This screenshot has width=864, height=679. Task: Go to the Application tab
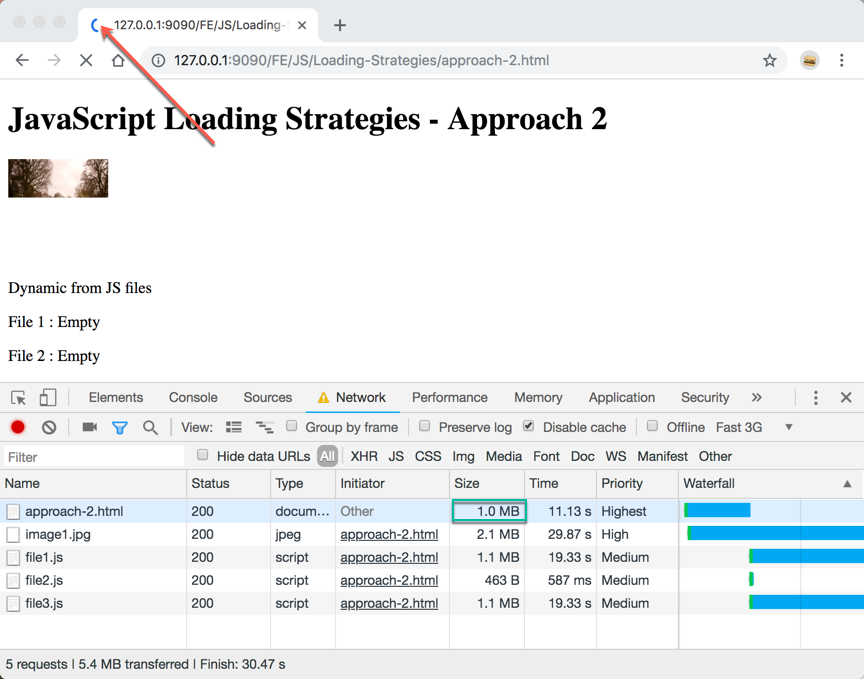[622, 397]
